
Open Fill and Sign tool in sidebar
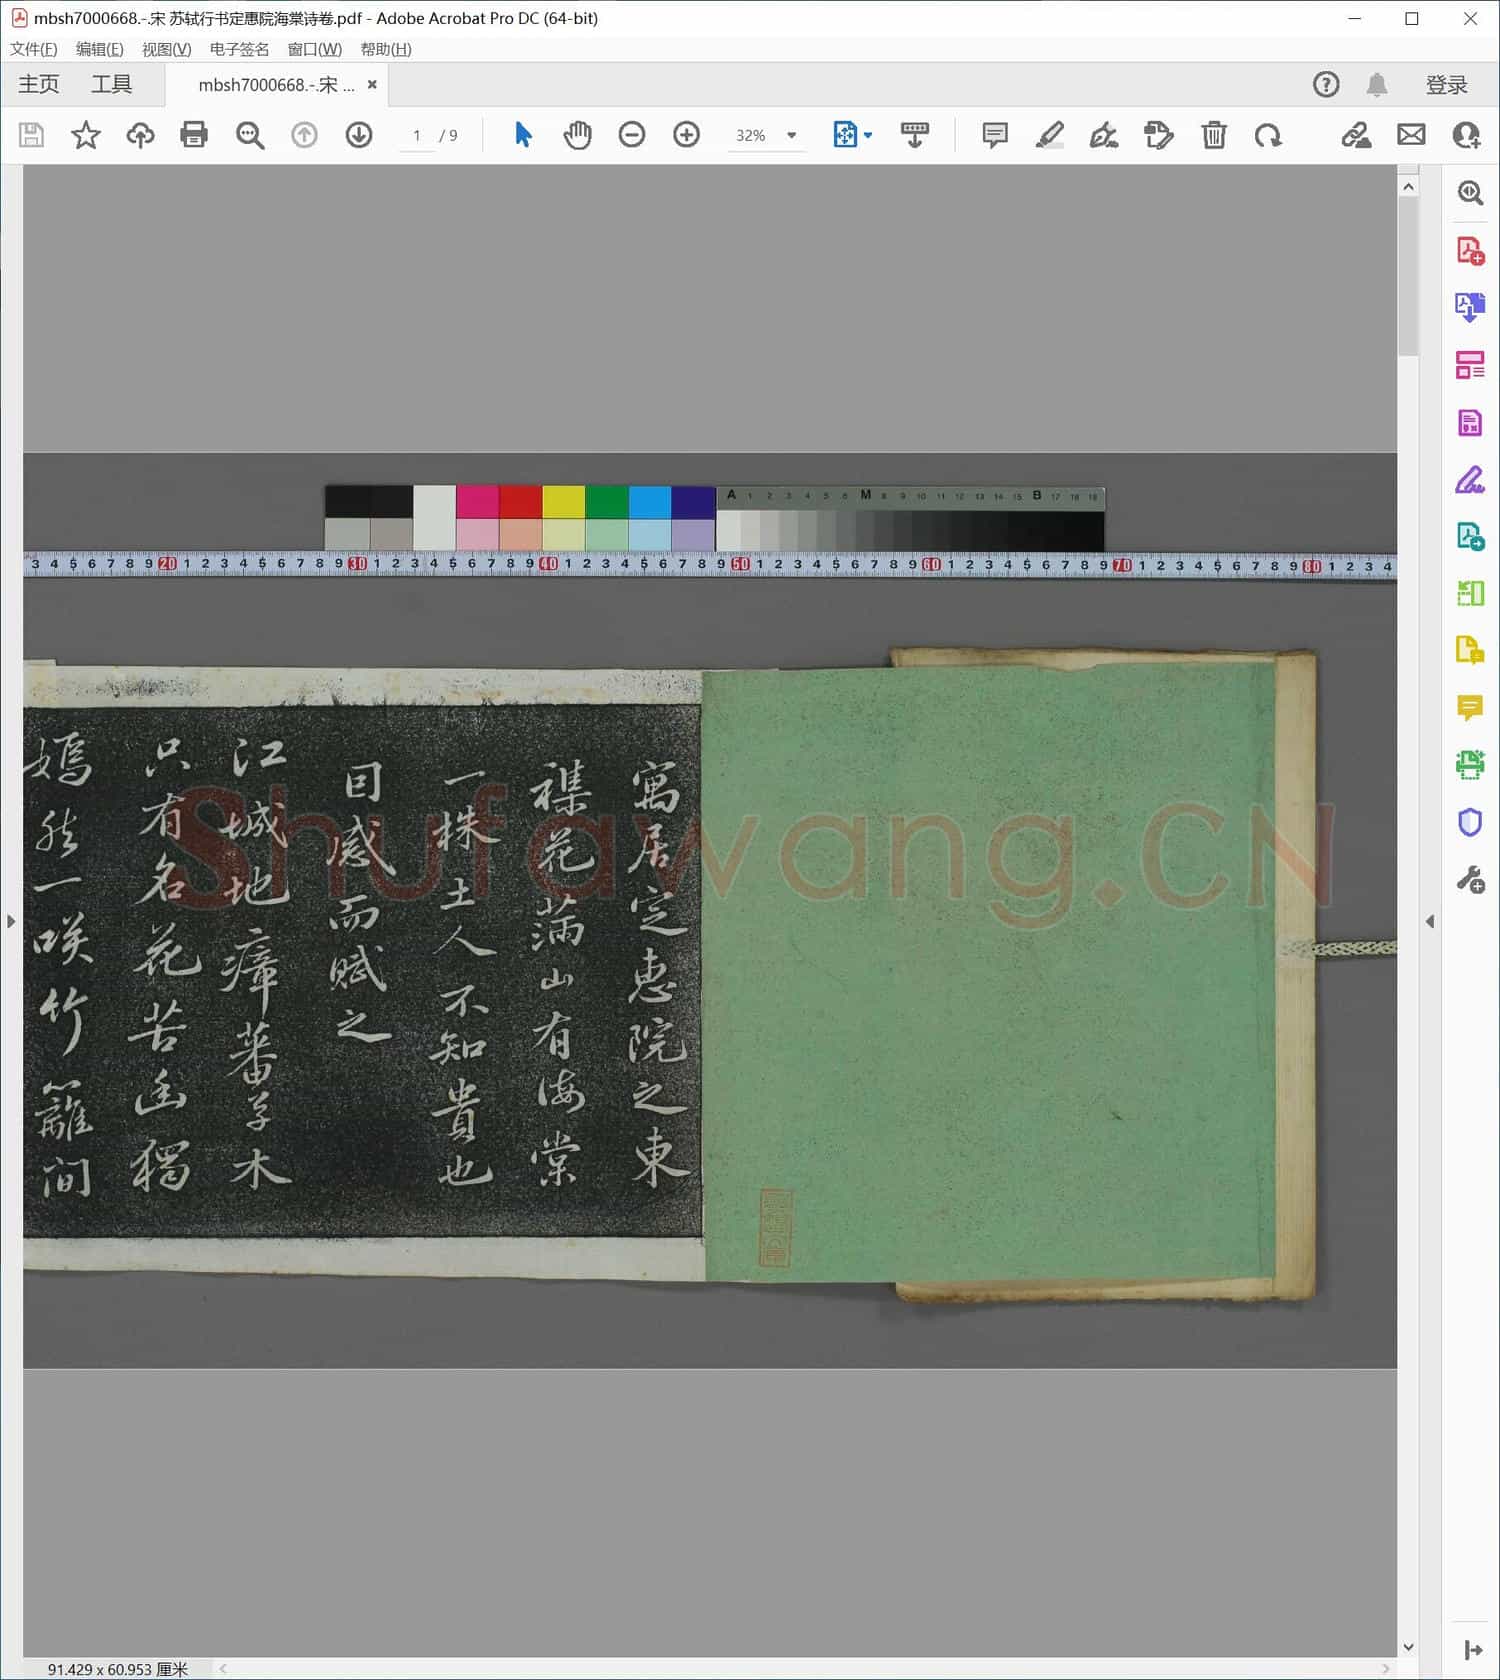(1470, 480)
